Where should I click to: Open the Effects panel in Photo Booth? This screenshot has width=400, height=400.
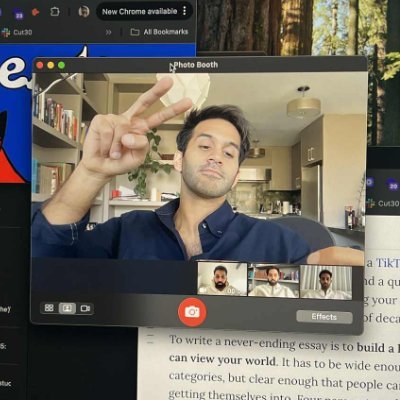[x=324, y=317]
